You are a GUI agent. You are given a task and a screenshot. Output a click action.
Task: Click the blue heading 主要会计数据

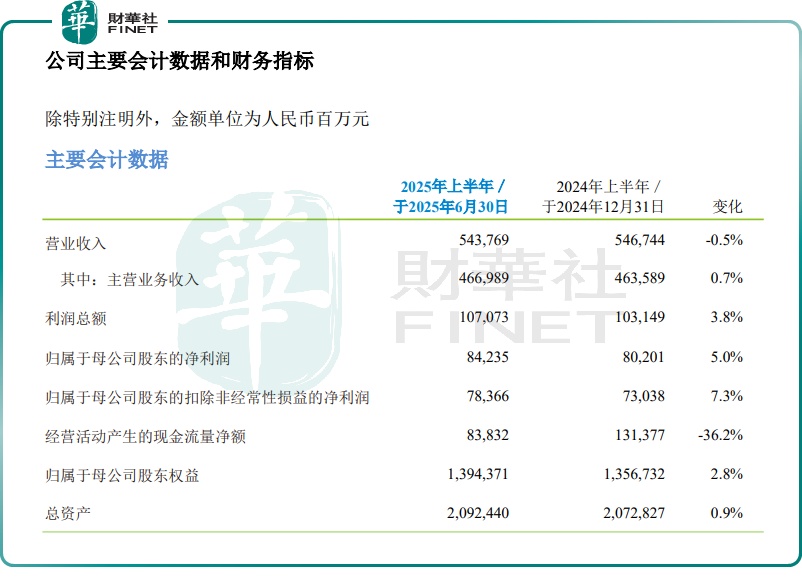point(107,160)
